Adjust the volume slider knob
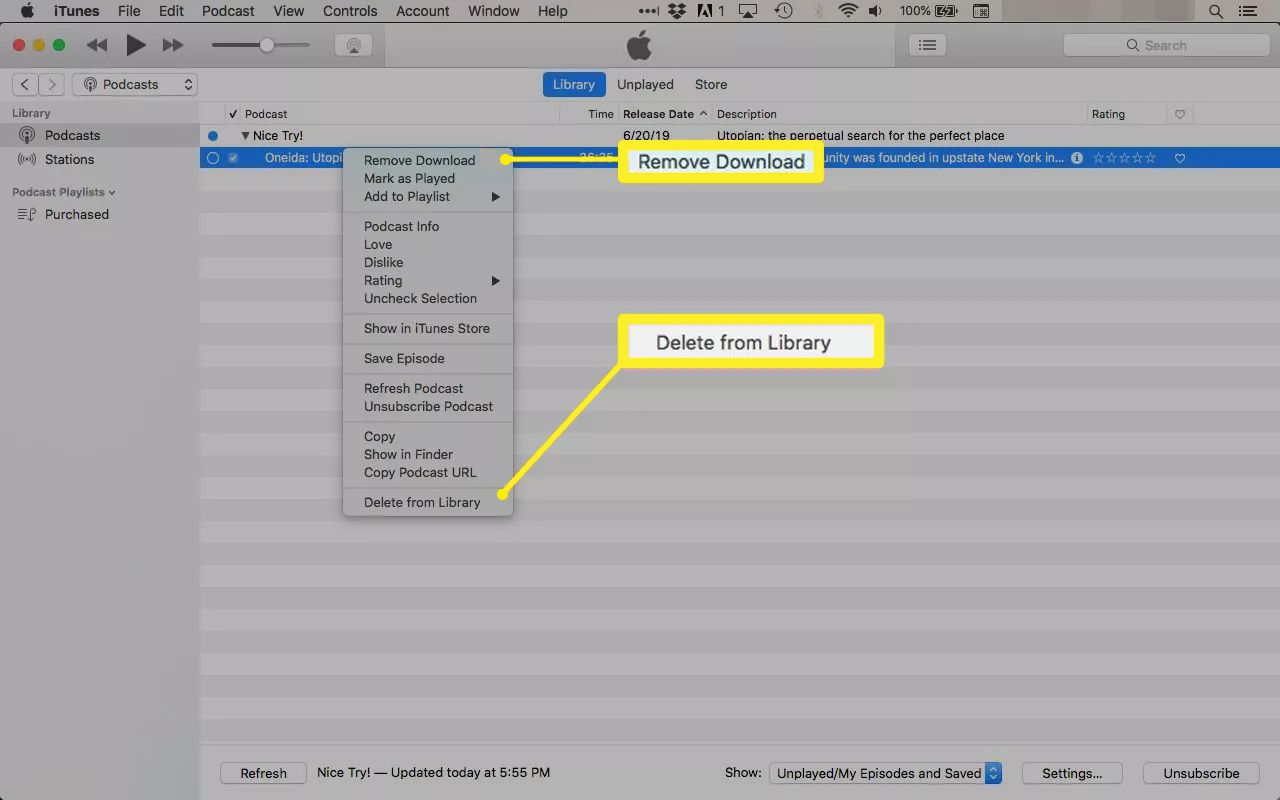1280x800 pixels. click(x=267, y=45)
